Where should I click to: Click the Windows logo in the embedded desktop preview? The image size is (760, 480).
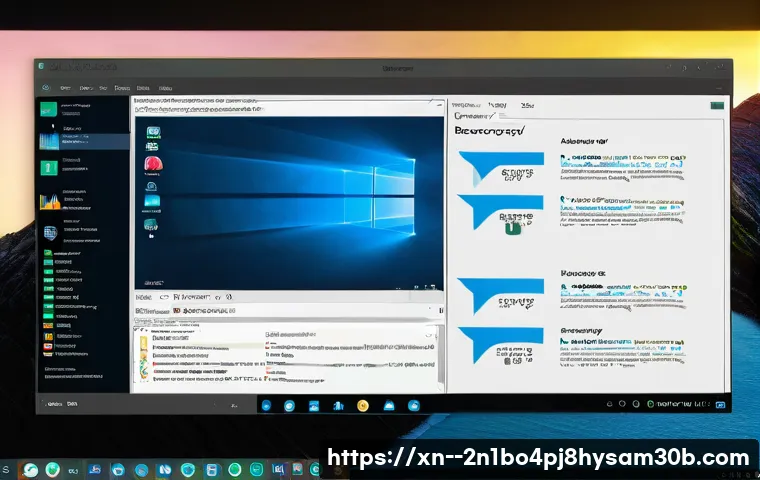379,196
